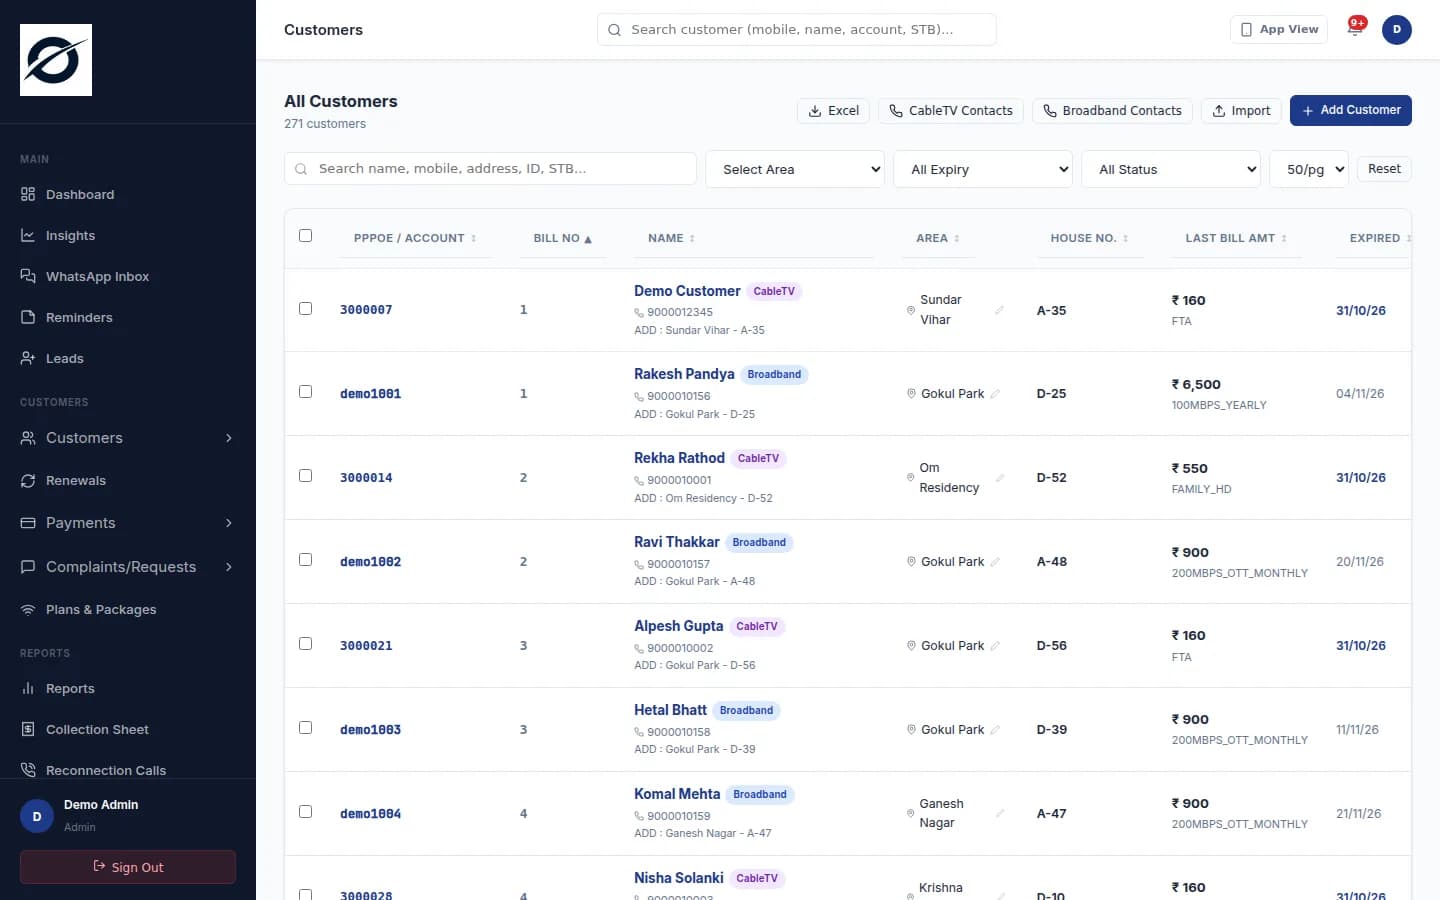Check the Rakesh Pandya row checkbox
Screen dimensions: 1440x900
point(306,392)
